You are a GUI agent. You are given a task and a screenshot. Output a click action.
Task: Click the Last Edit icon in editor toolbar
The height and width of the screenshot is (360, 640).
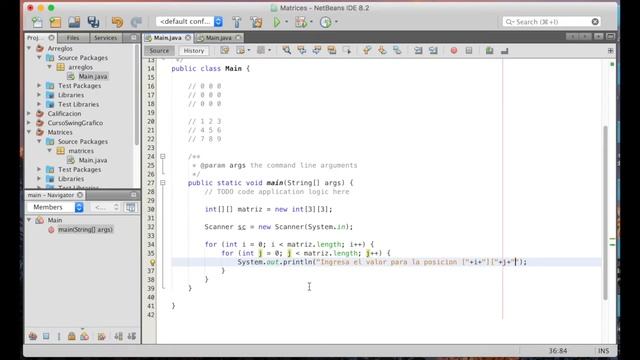coord(224,51)
